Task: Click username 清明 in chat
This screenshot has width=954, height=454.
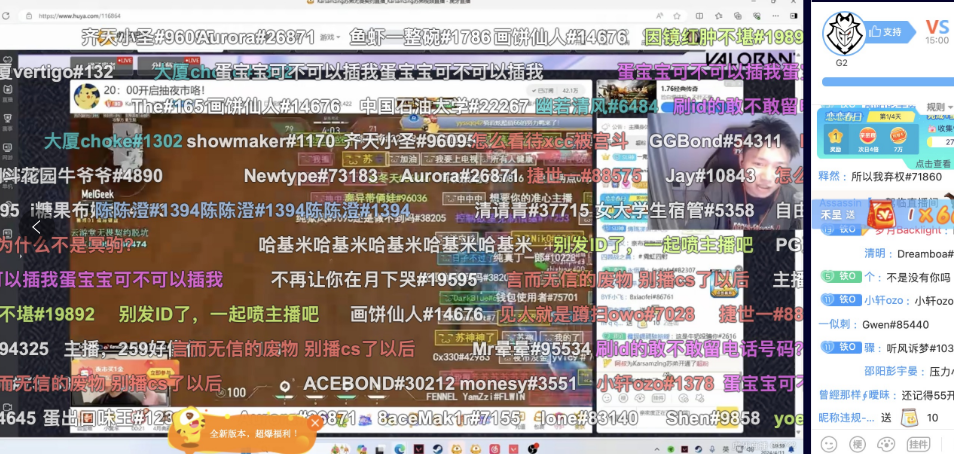Action: 875,253
